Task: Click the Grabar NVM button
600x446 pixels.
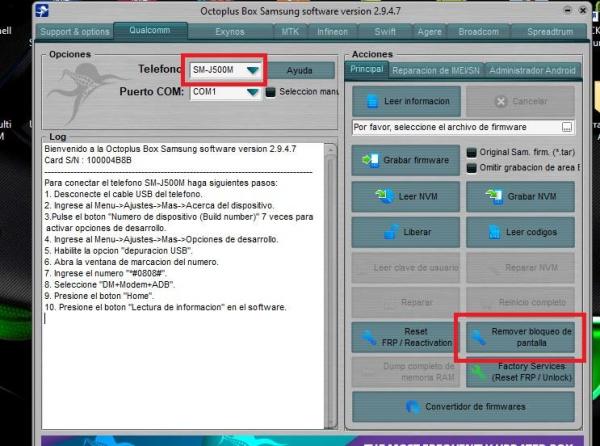Action: click(x=520, y=196)
